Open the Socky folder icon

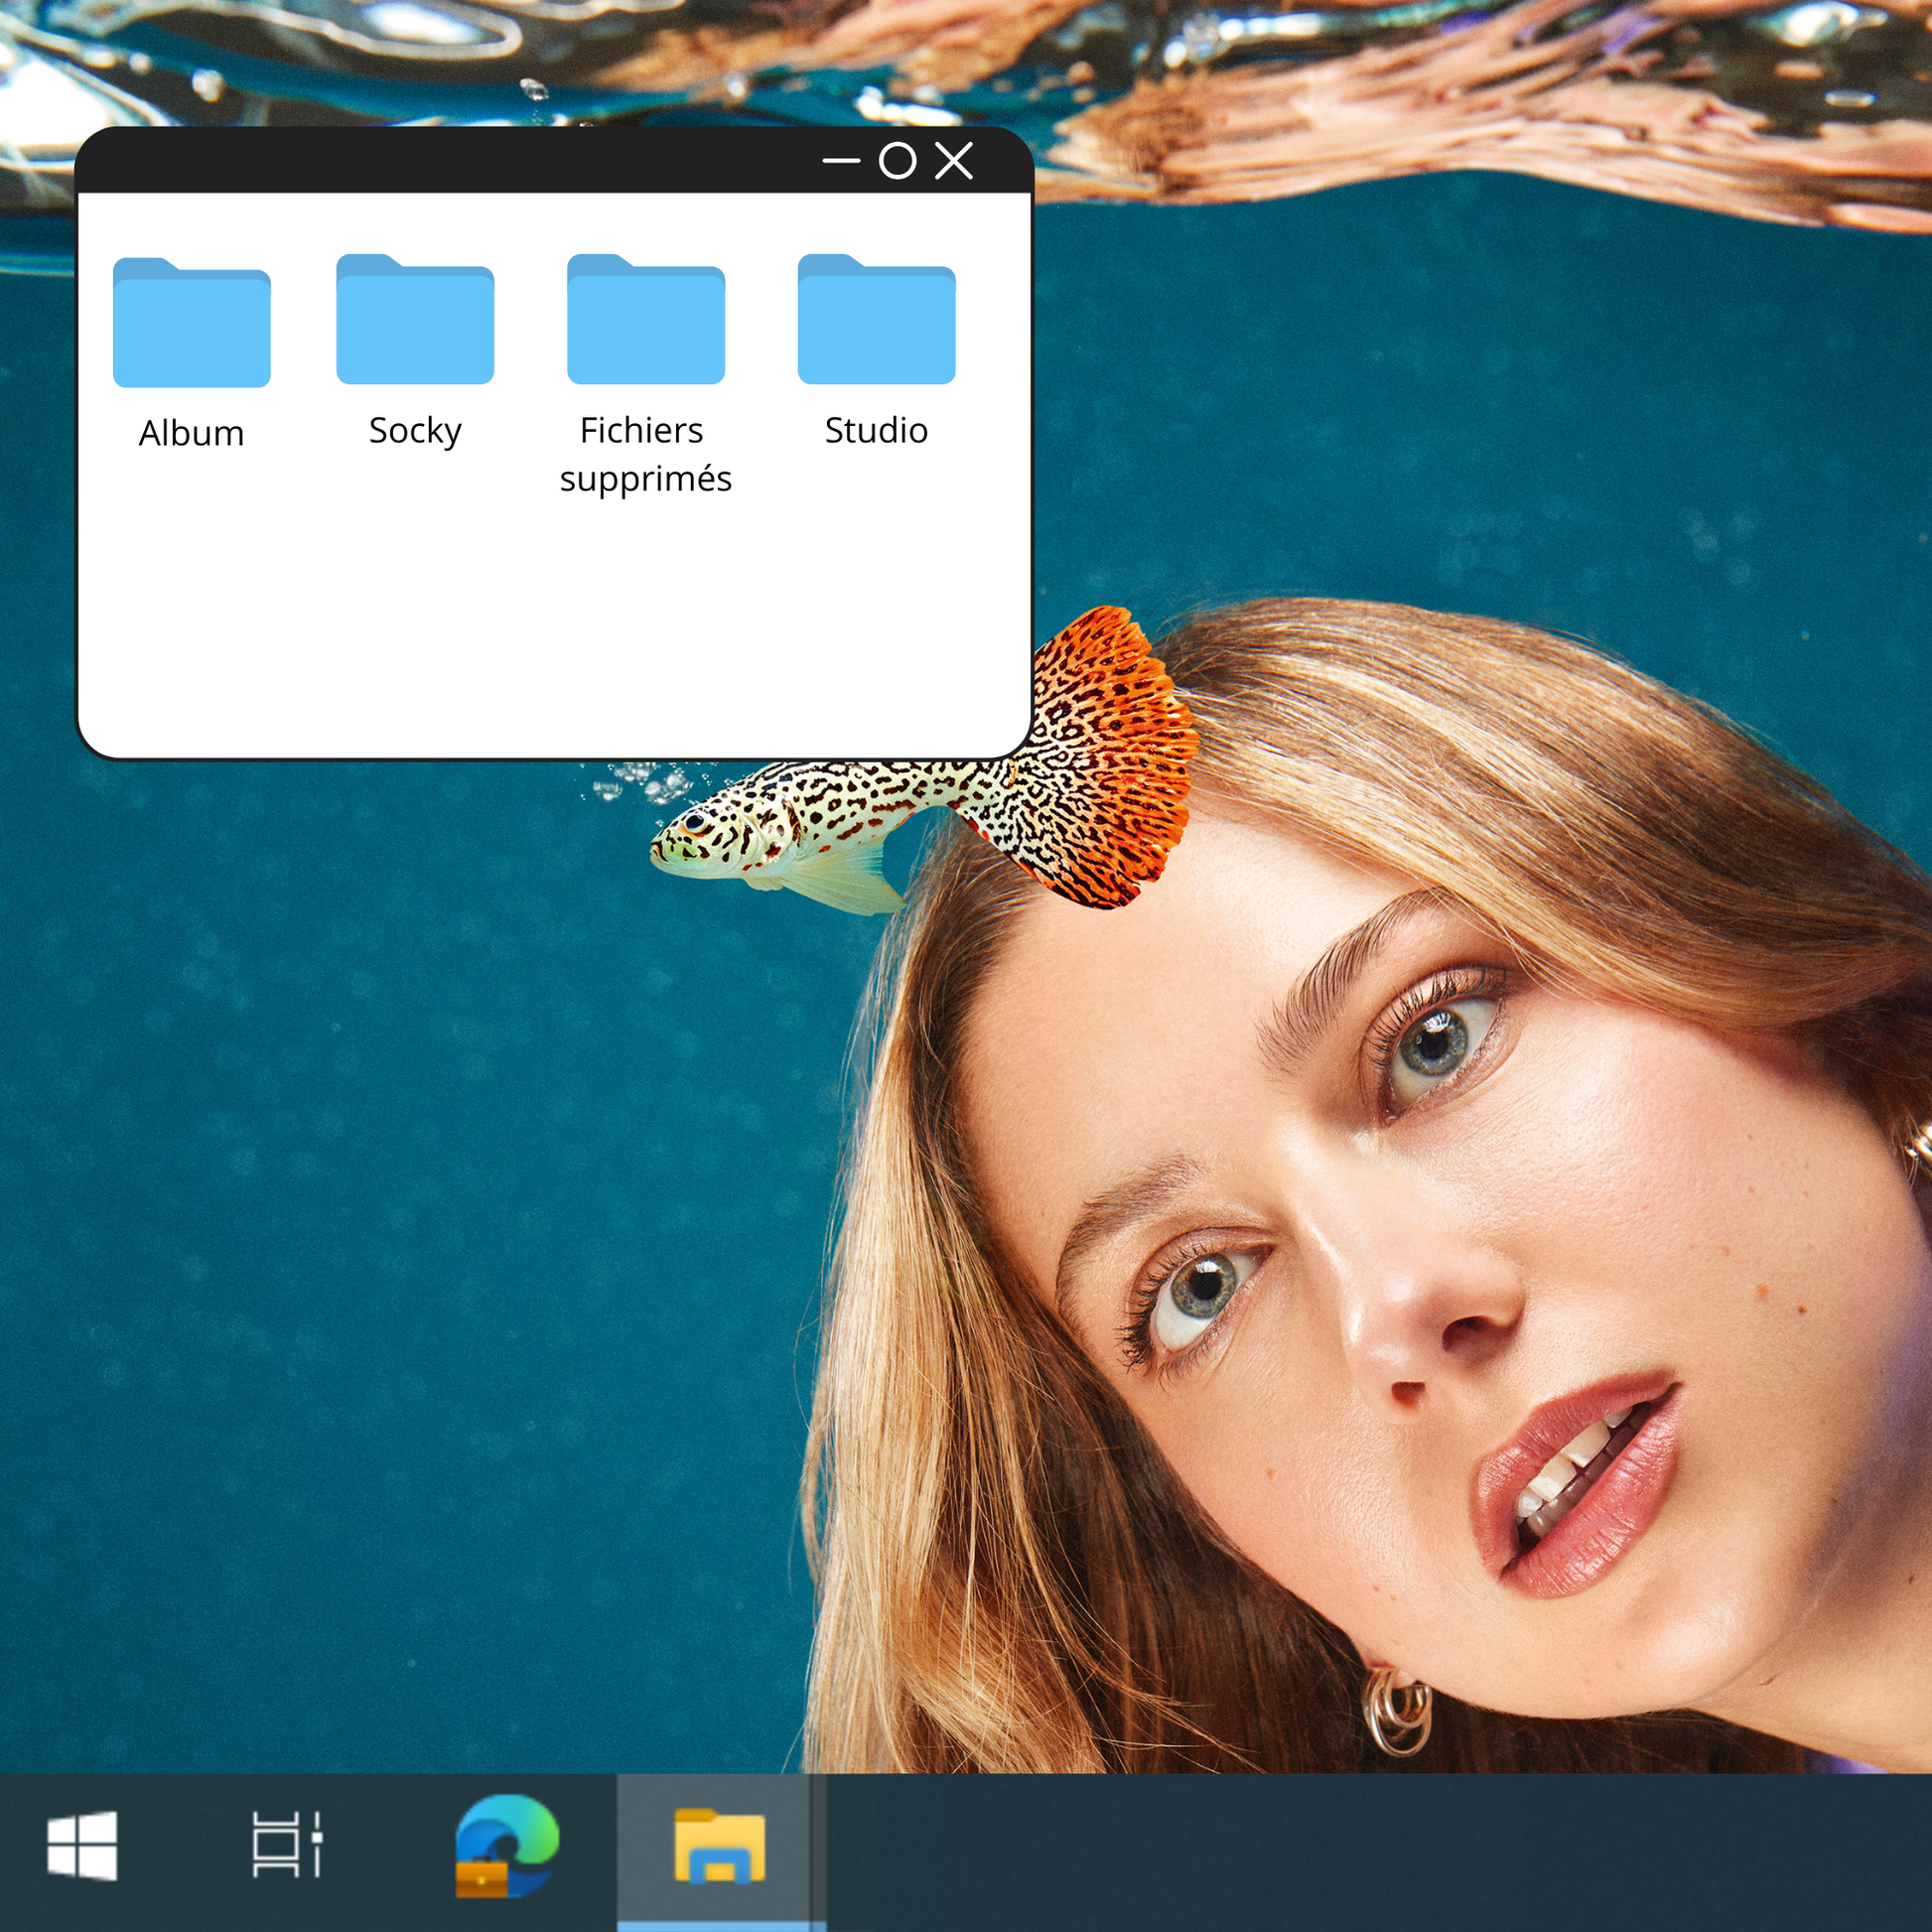click(x=415, y=319)
